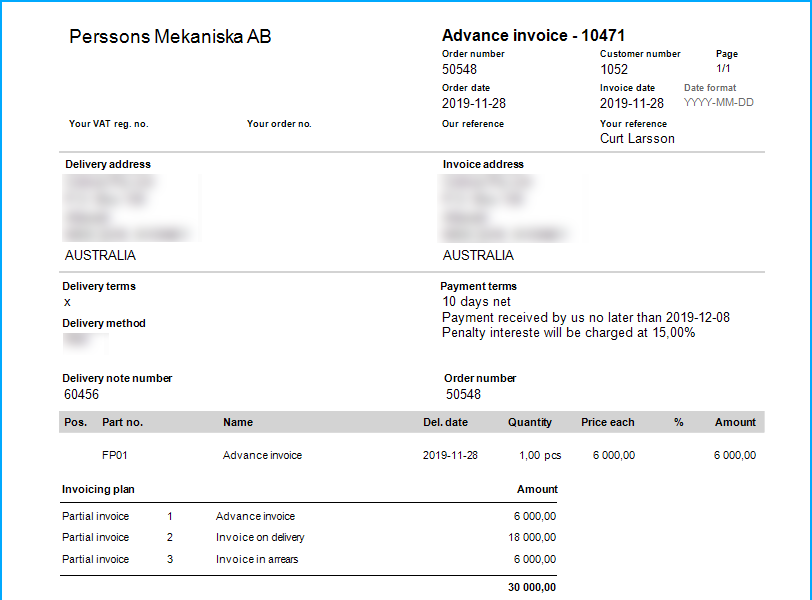
Task: Click the penalty interest 15,00% line
Action: [x=568, y=333]
